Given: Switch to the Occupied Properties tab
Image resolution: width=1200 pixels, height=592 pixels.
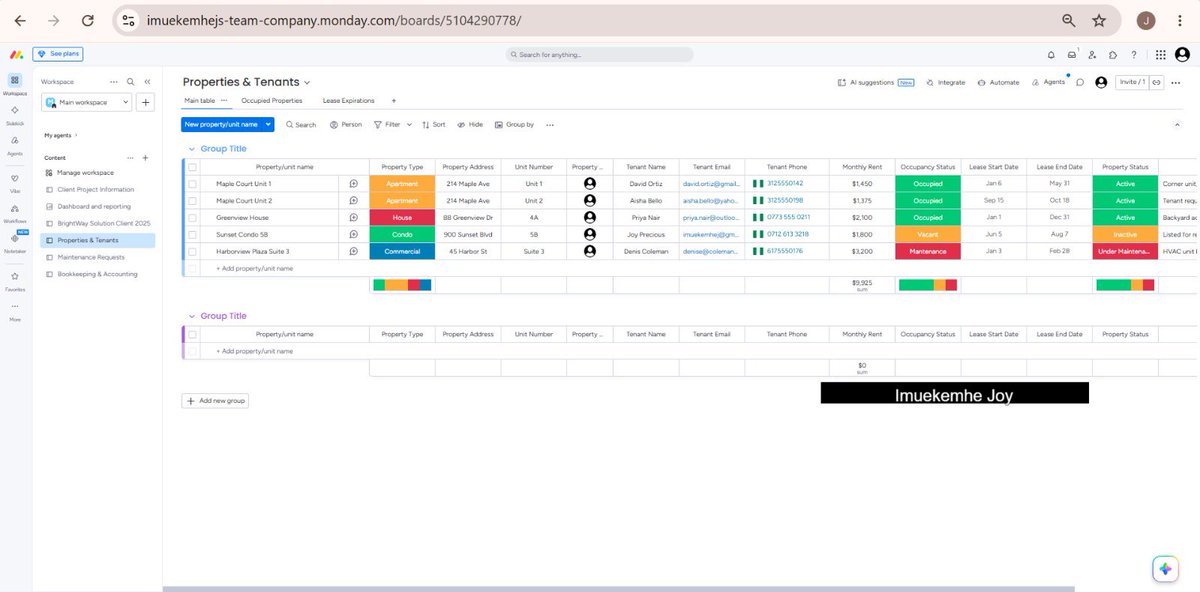Looking at the screenshot, I should (272, 101).
